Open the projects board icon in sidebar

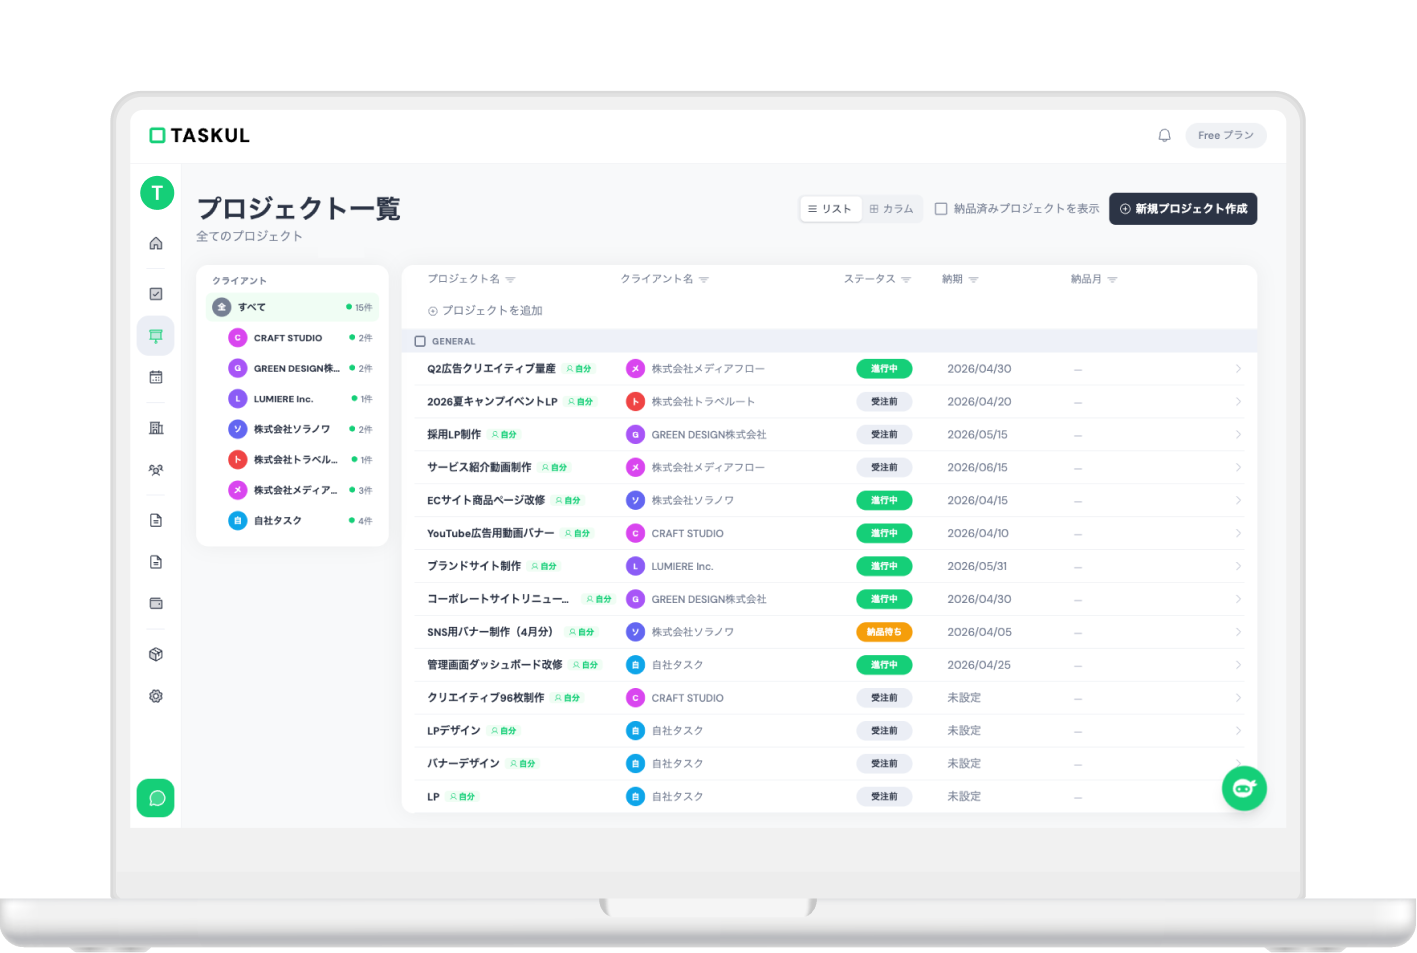[155, 336]
